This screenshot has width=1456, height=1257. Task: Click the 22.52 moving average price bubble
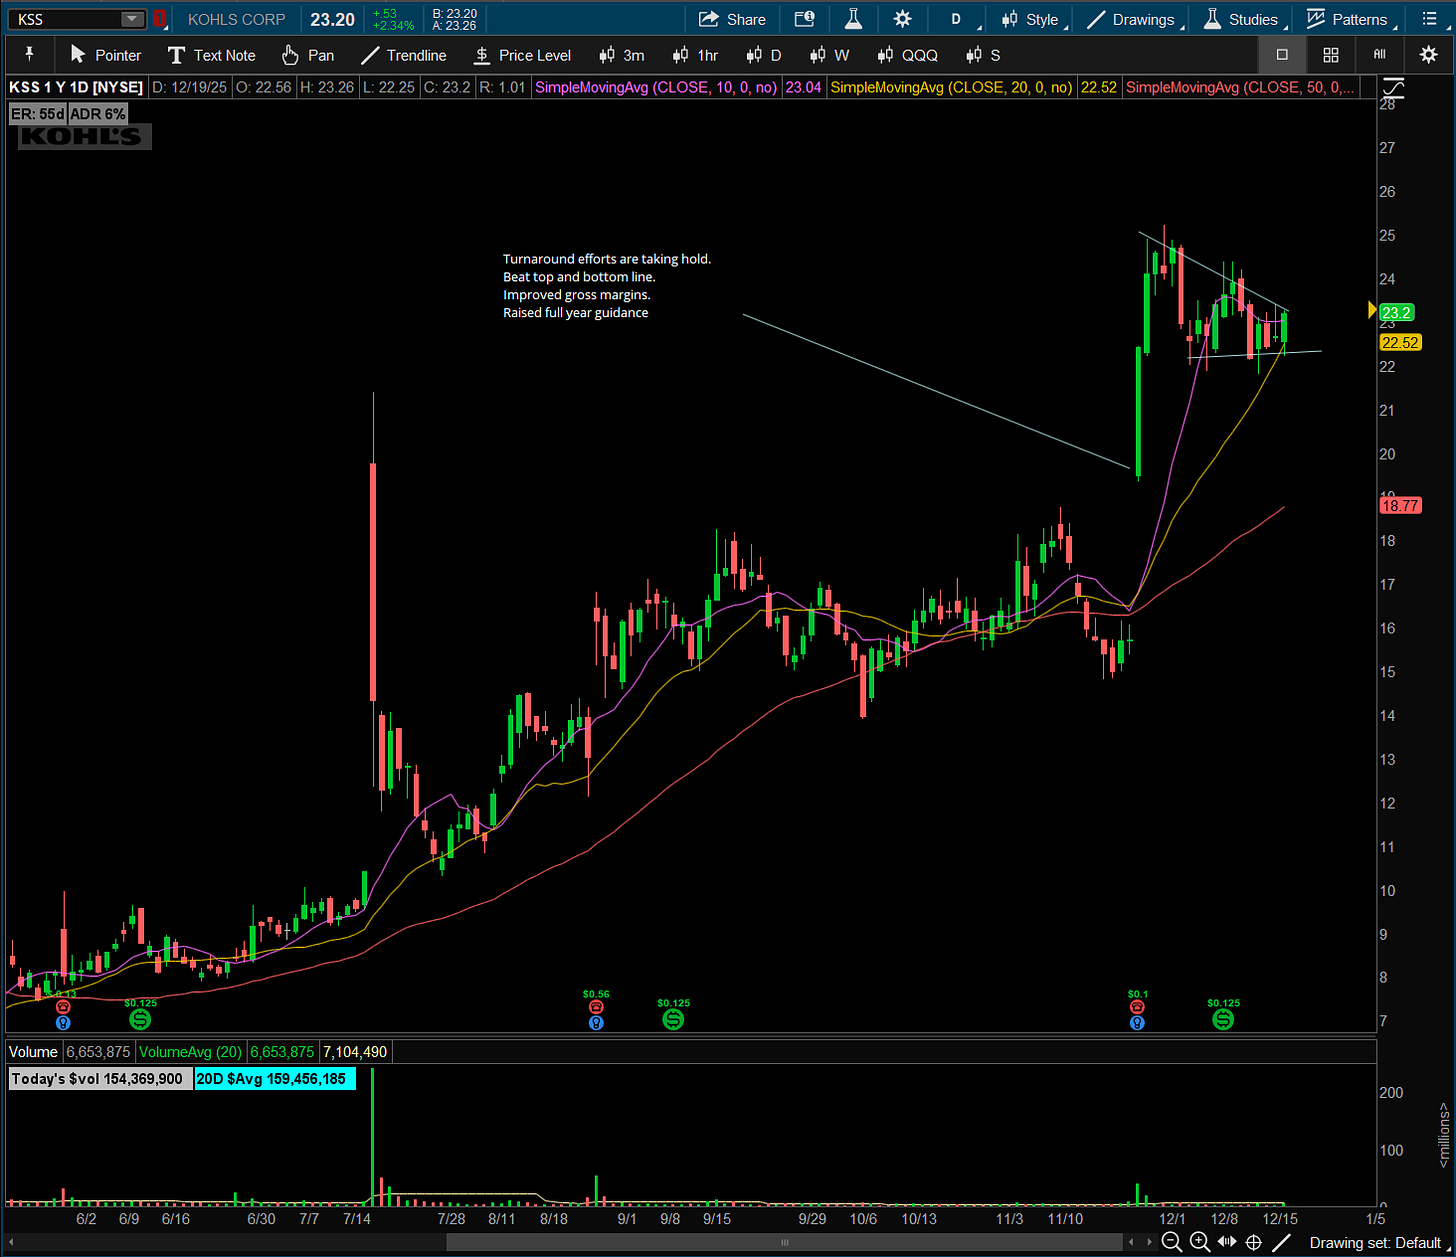pos(1400,342)
